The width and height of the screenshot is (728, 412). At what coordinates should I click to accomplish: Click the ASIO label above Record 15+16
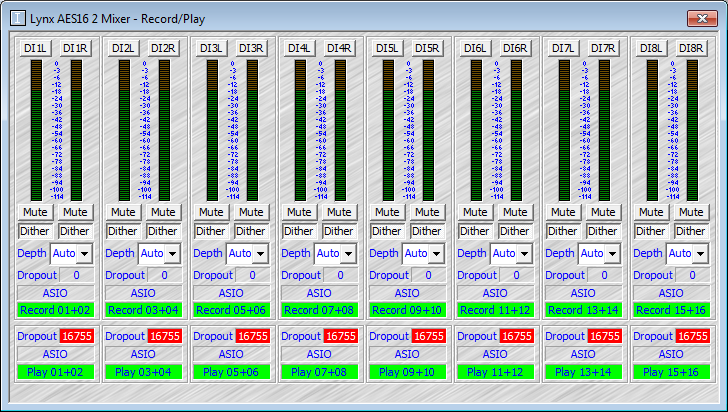coord(671,293)
